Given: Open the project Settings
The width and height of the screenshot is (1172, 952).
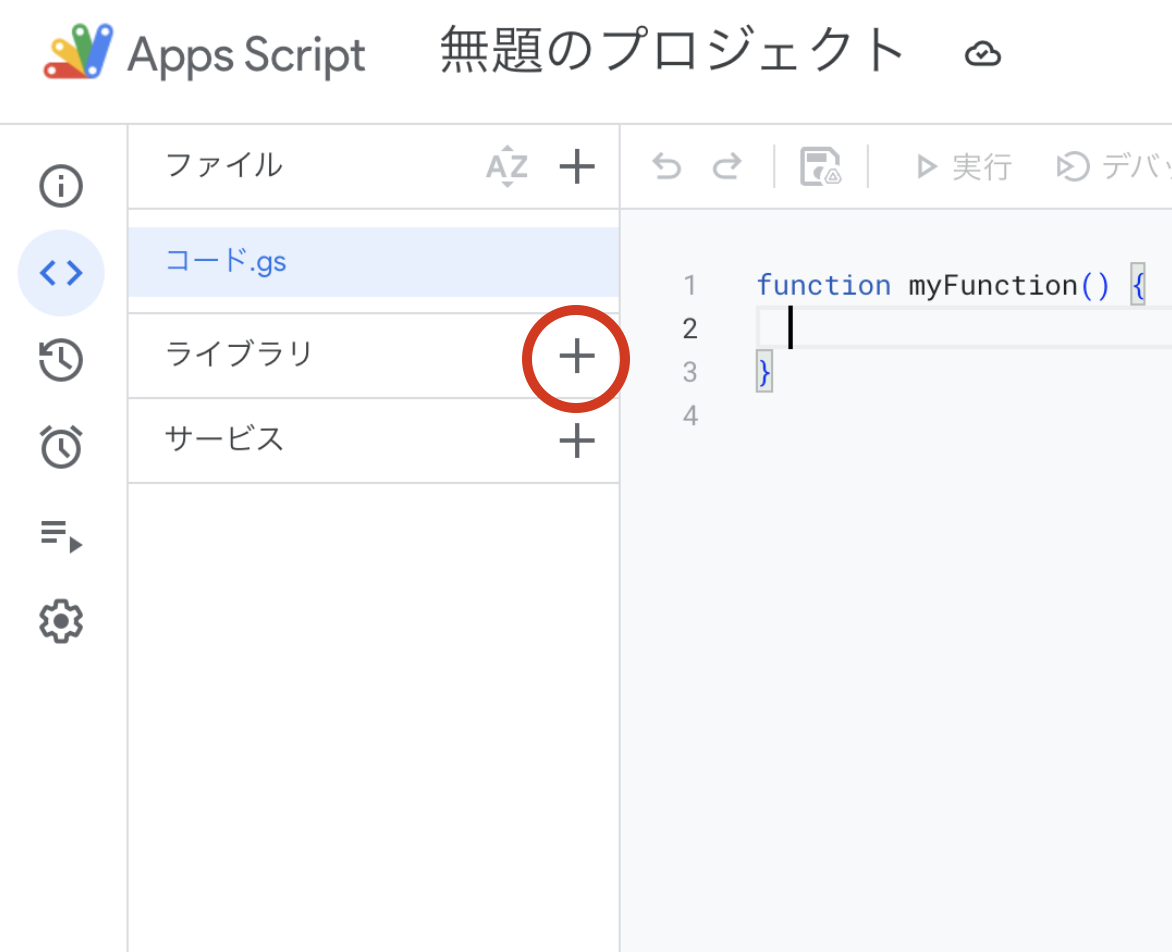Looking at the screenshot, I should 61,621.
